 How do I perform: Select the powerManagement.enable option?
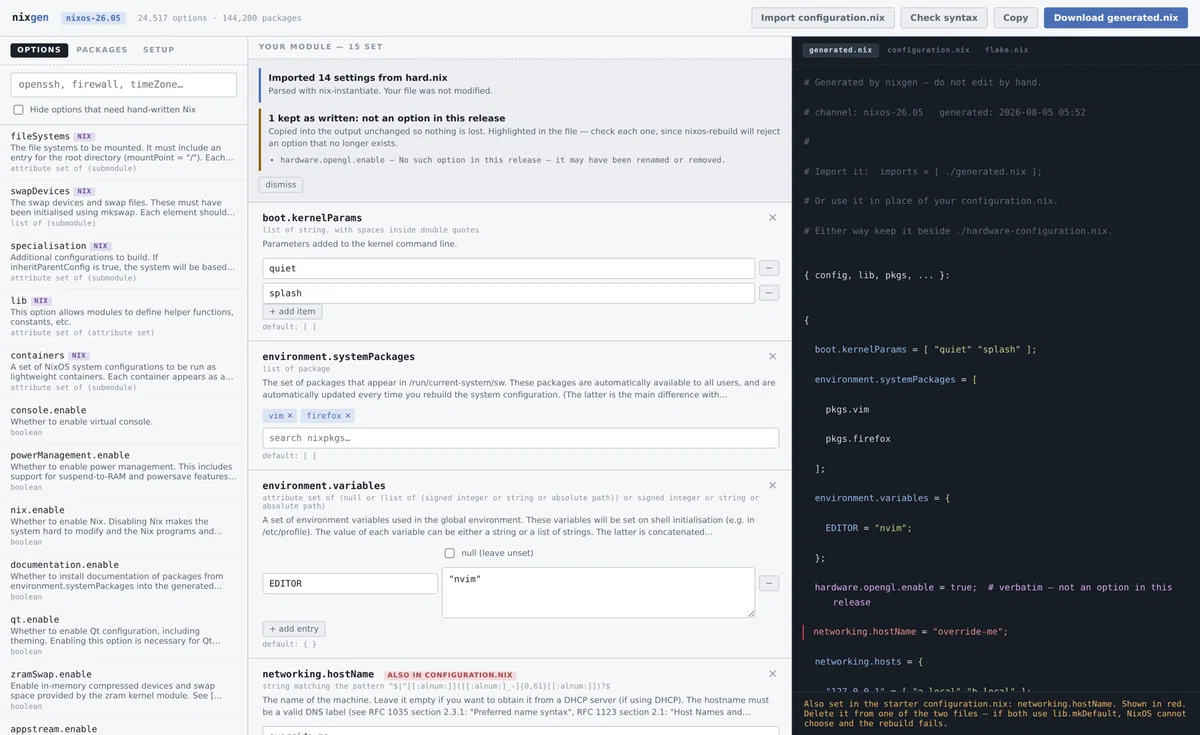point(124,471)
